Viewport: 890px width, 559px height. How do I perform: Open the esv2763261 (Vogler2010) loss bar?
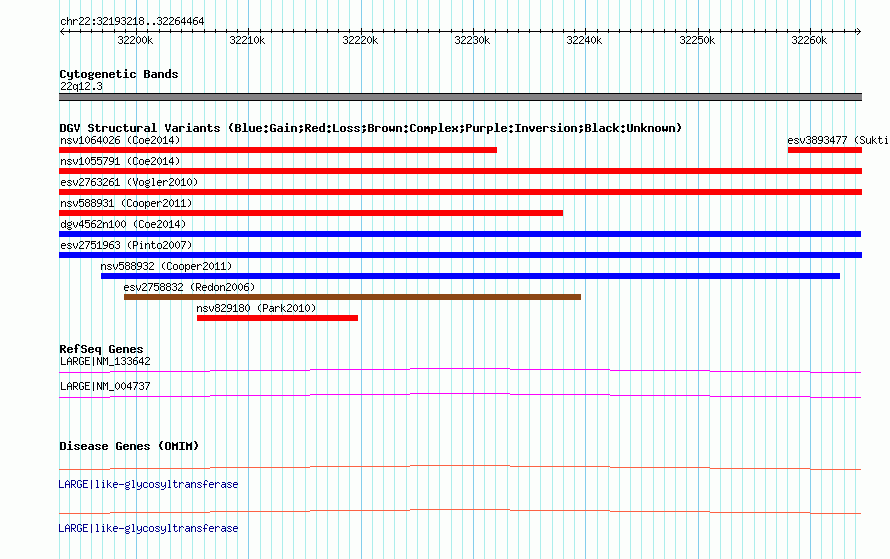click(x=460, y=192)
